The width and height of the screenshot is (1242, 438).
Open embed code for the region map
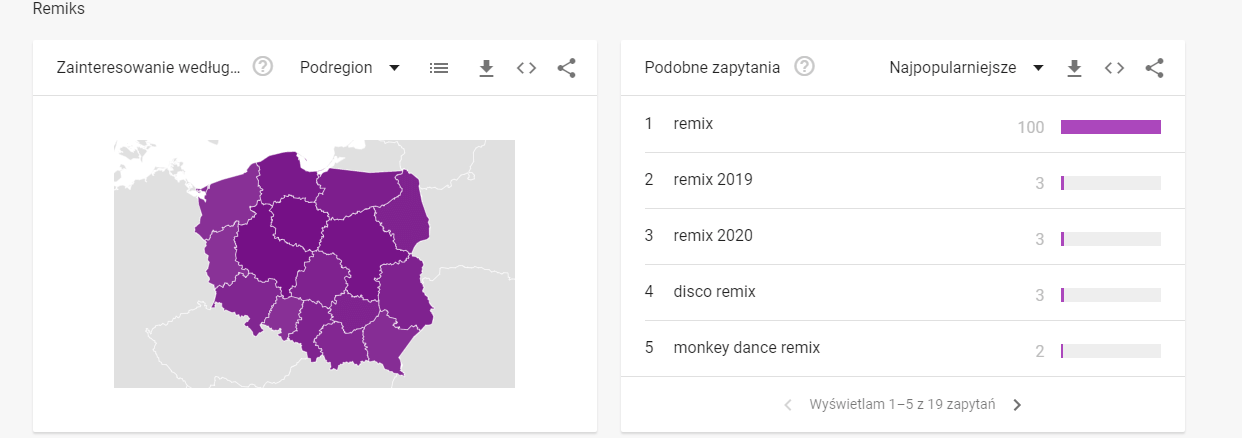click(527, 68)
